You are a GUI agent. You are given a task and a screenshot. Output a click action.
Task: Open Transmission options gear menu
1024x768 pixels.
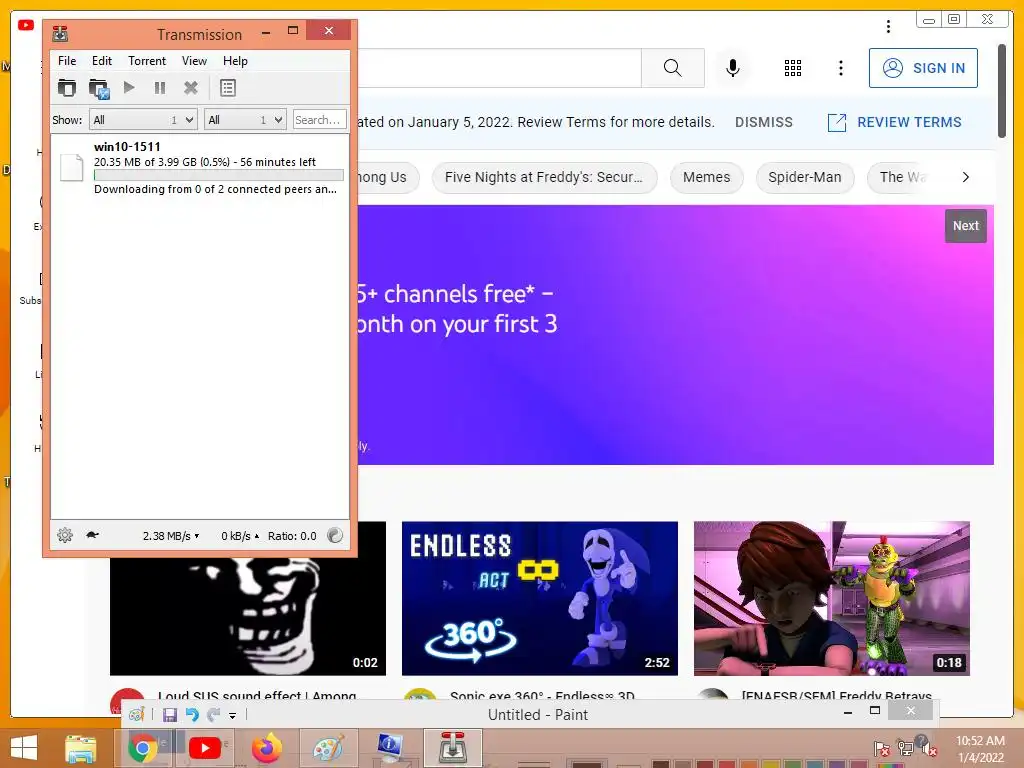[65, 536]
